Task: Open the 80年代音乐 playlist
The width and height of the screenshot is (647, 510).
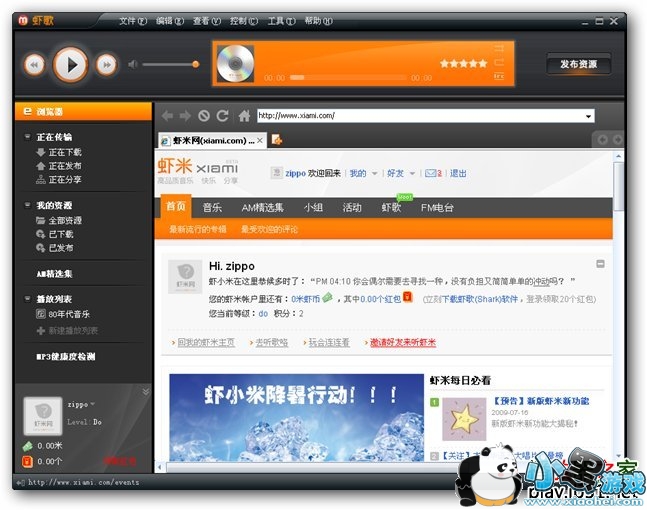Action: [x=63, y=314]
